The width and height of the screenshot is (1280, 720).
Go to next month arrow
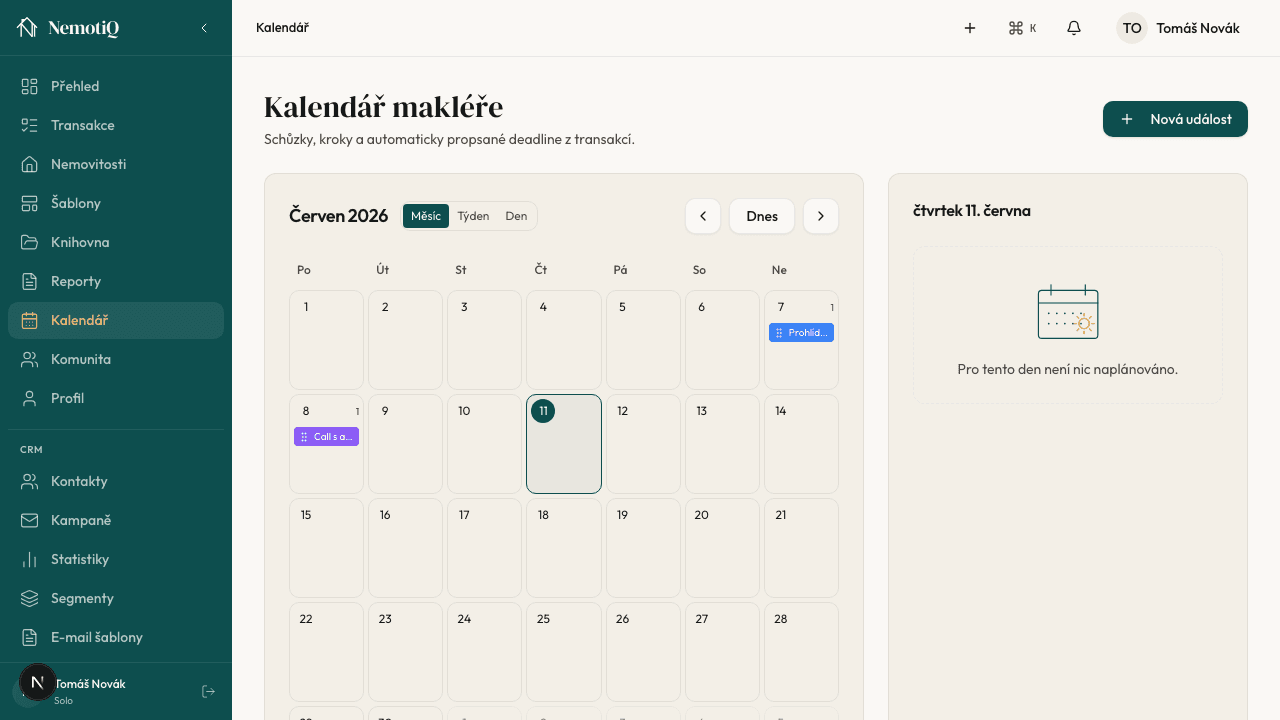[821, 216]
